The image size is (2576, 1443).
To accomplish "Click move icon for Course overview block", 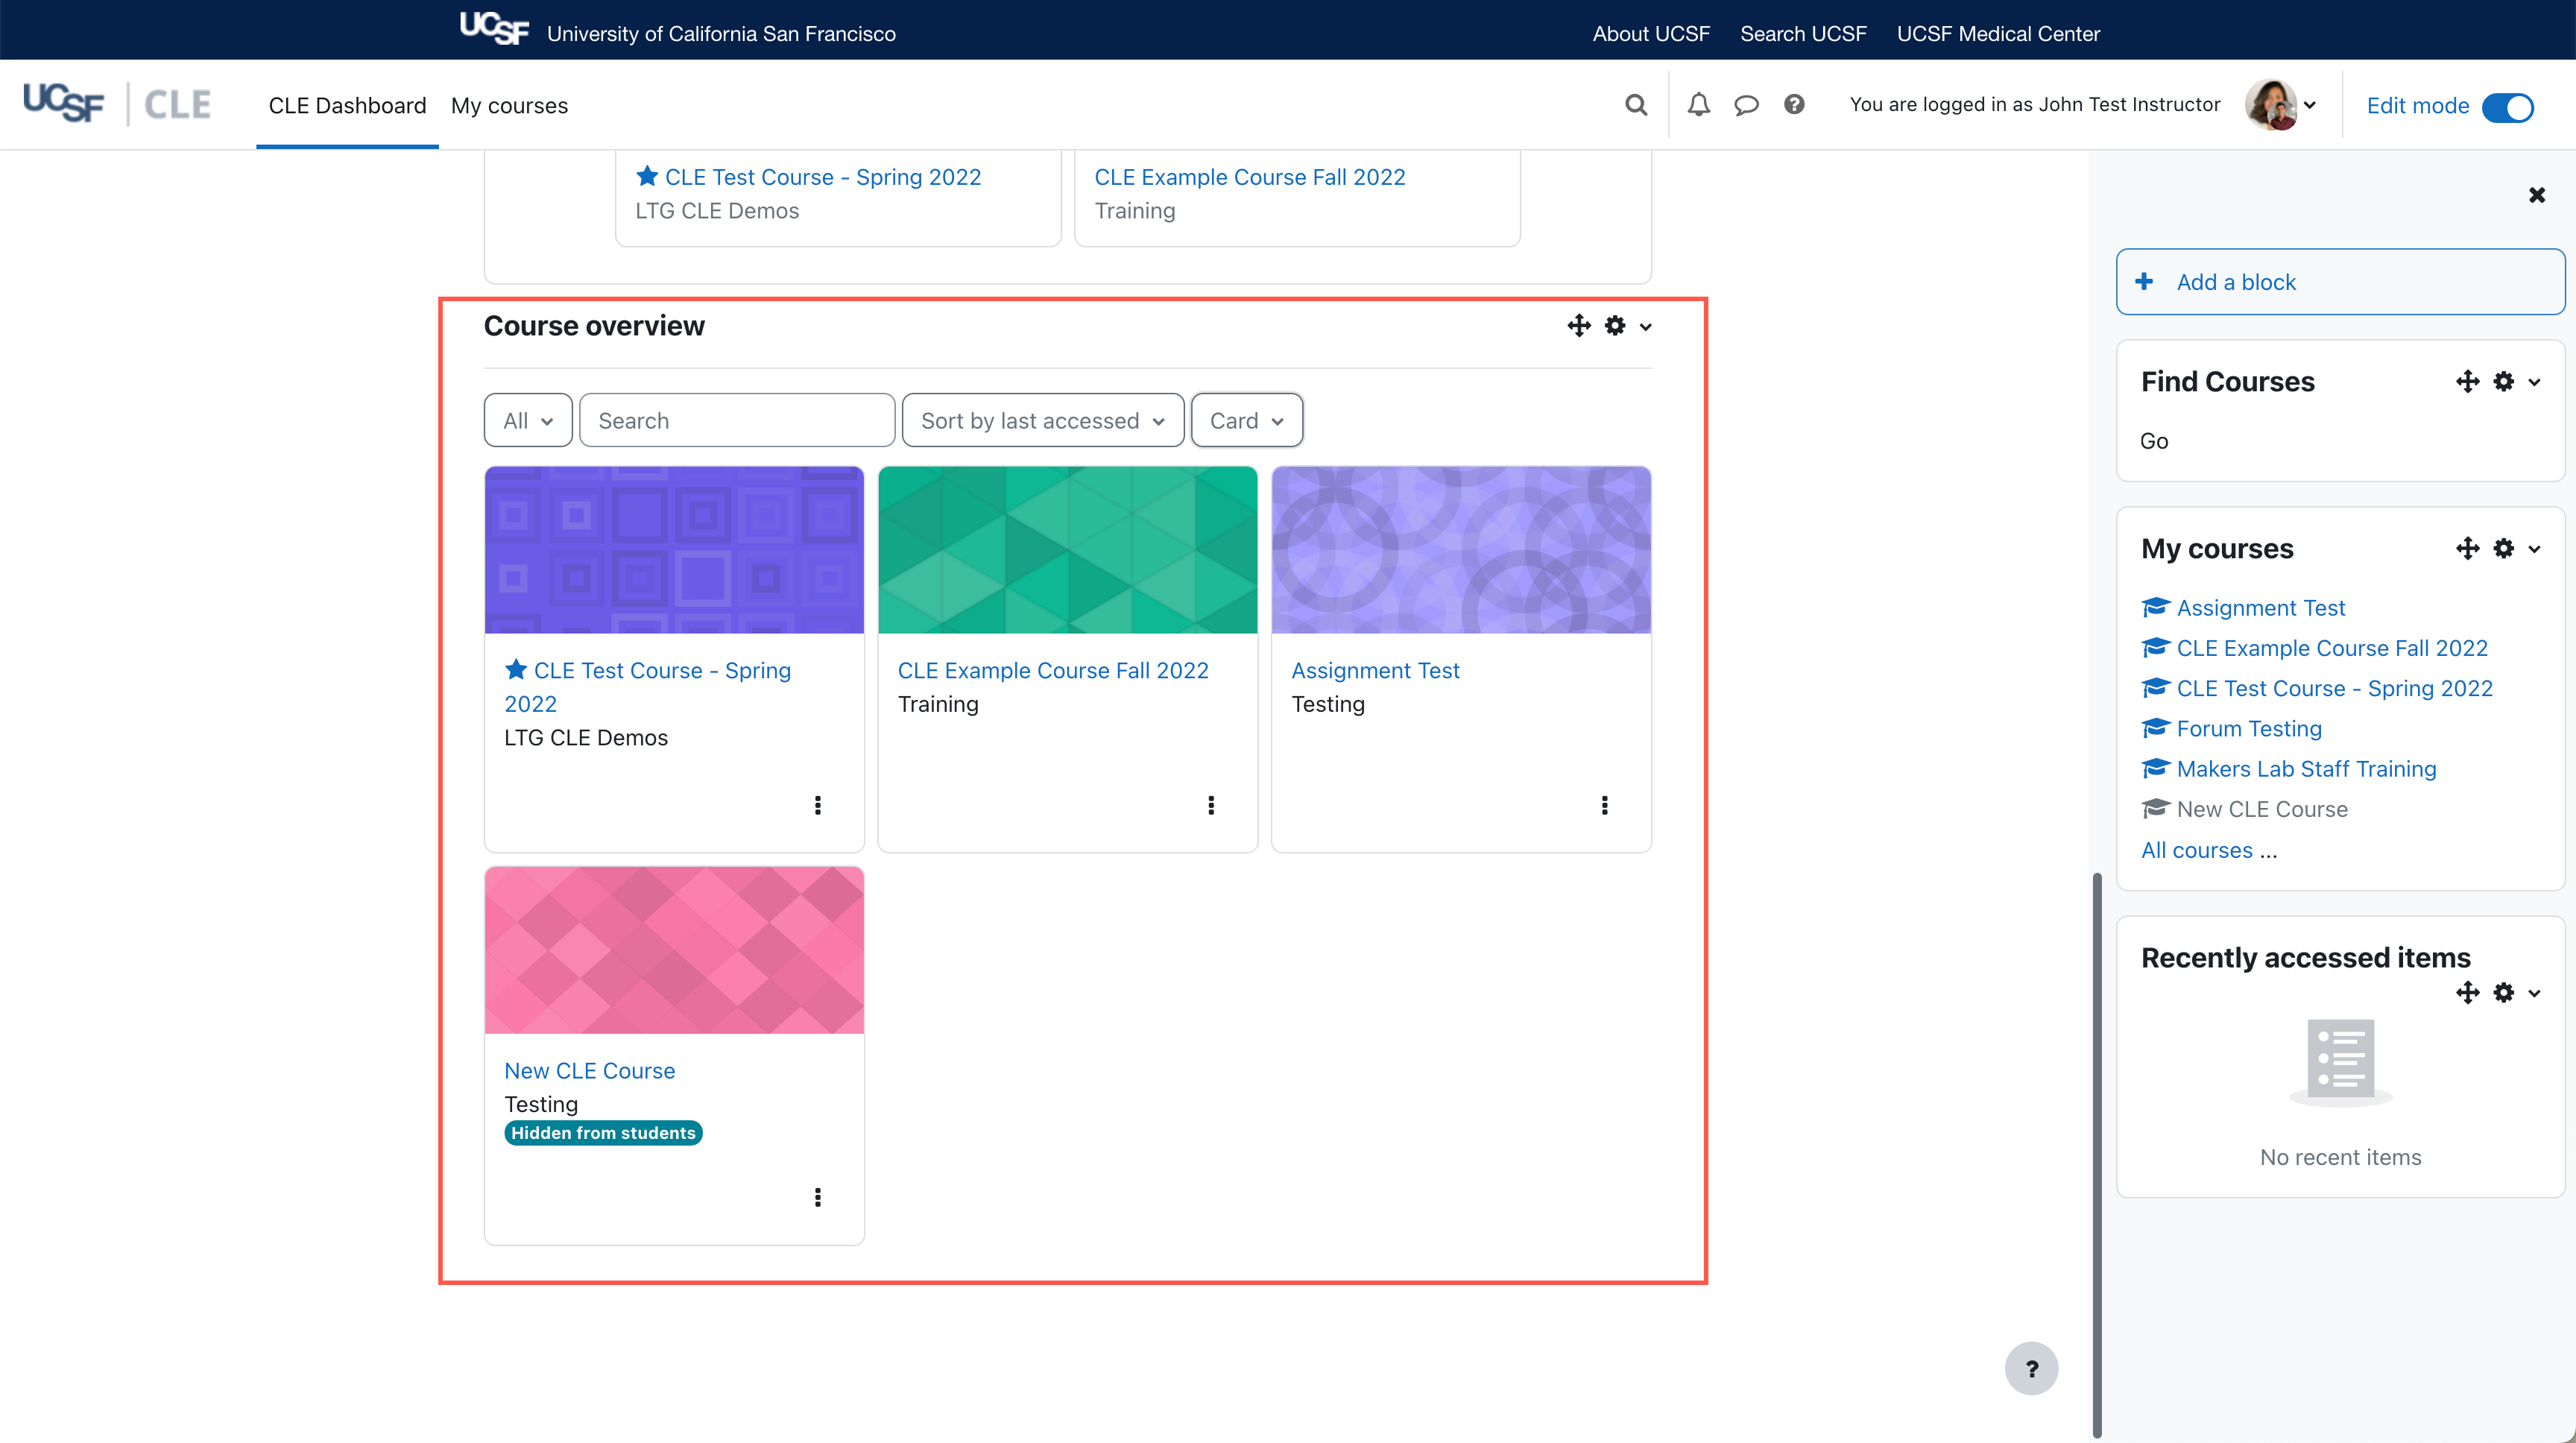I will [1579, 326].
